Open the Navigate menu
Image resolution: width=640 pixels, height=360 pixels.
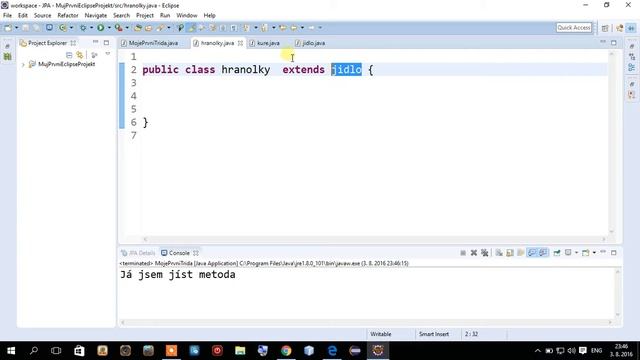point(96,16)
